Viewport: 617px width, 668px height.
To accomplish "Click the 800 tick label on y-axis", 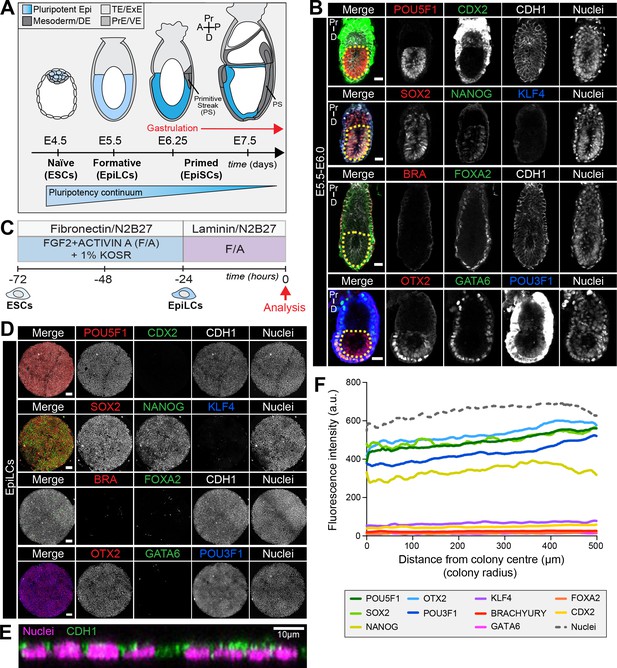I will [354, 382].
